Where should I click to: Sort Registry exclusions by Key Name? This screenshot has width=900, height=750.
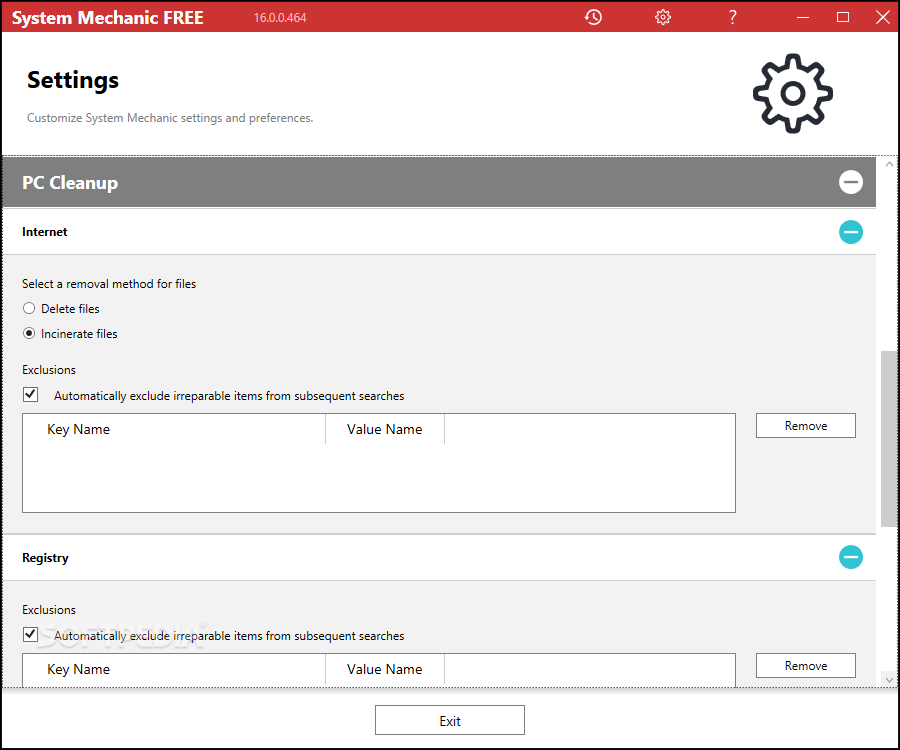174,669
